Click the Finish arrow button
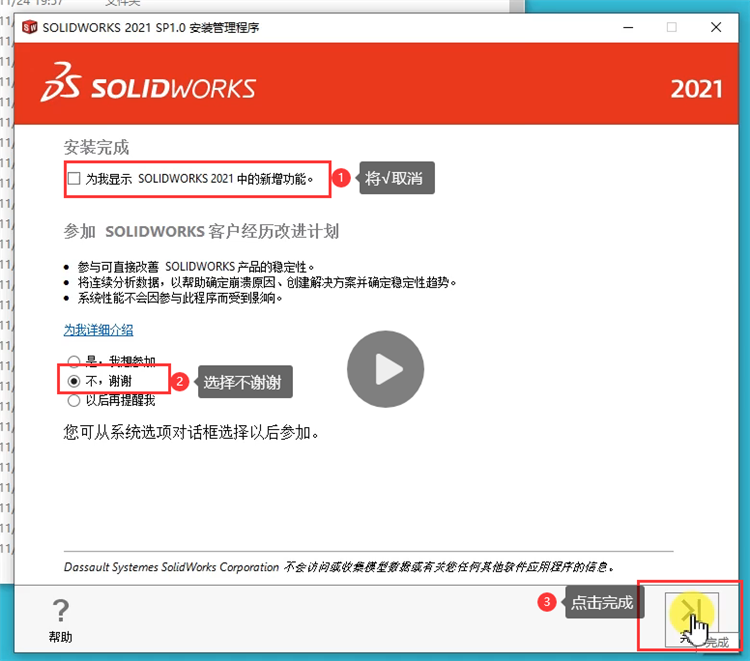The height and width of the screenshot is (661, 750). (x=692, y=619)
